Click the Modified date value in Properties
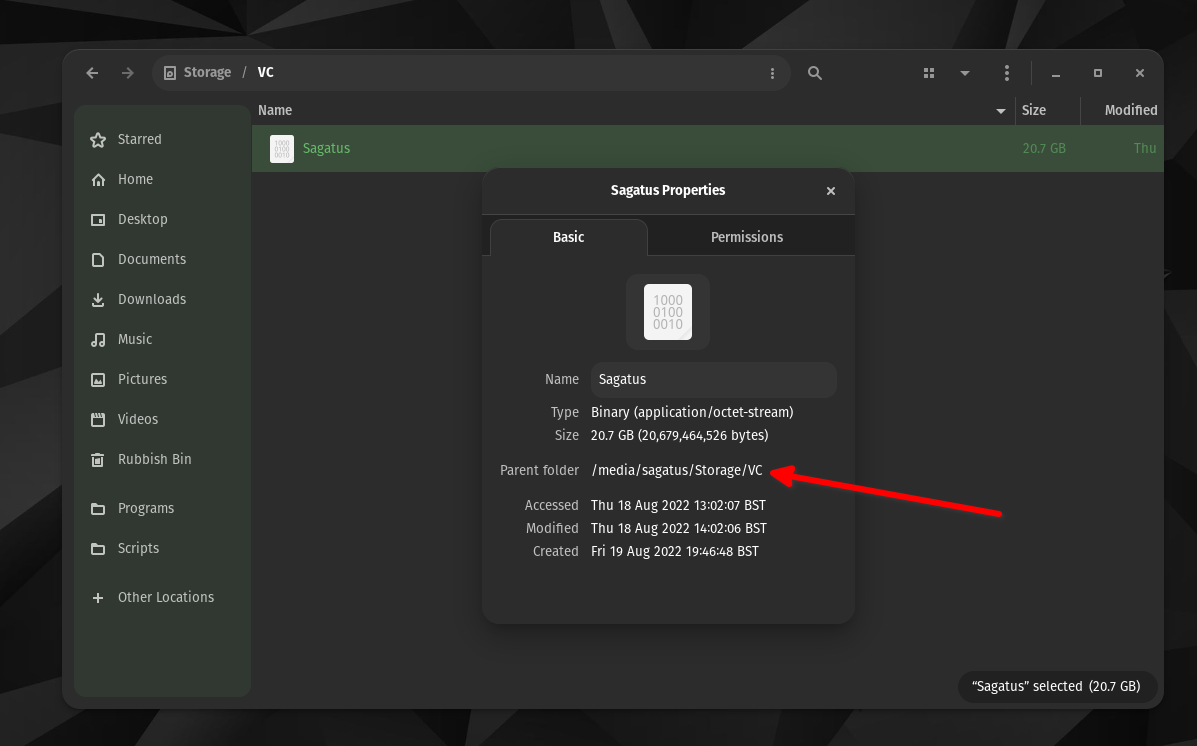Viewport: 1197px width, 746px height. 679,528
